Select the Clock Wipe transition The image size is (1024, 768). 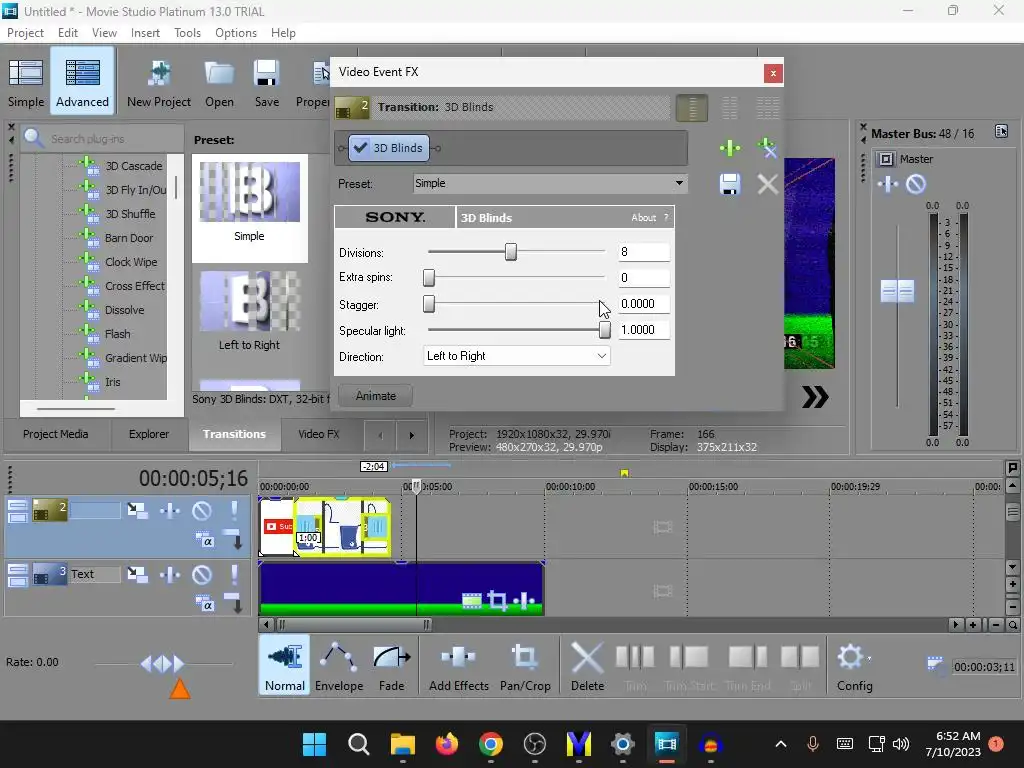coord(131,262)
